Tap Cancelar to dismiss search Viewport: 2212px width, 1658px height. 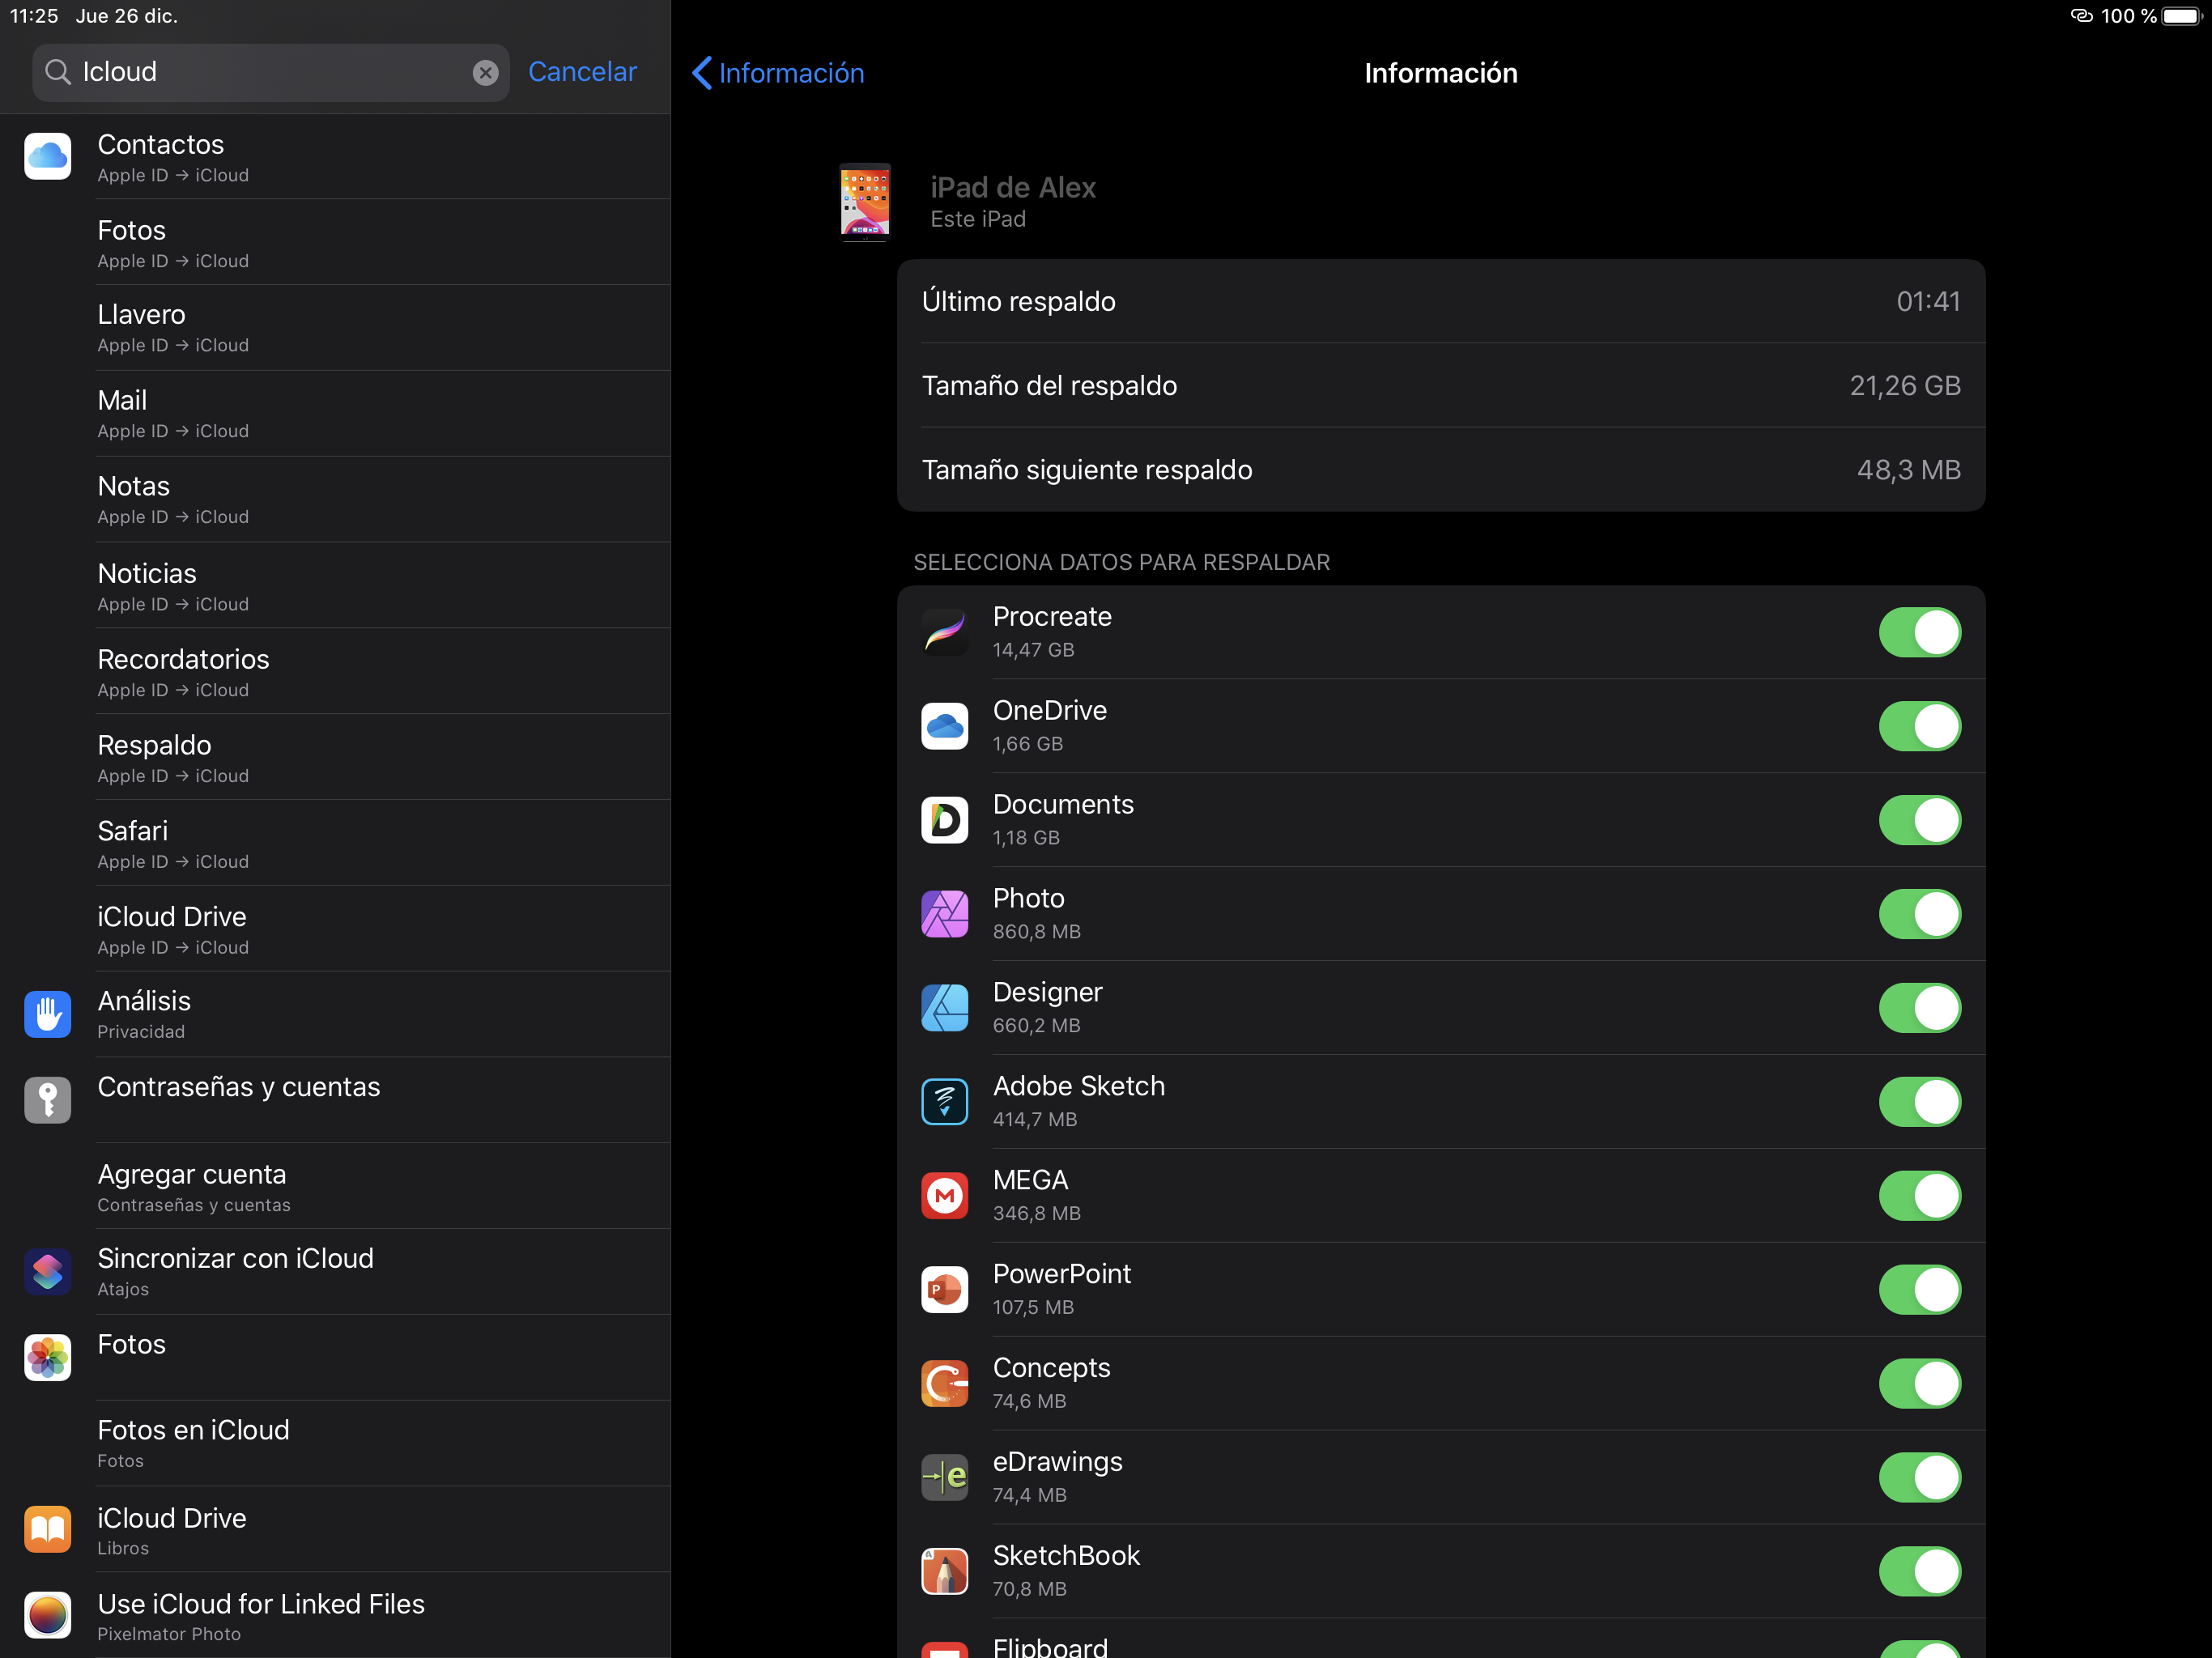tap(582, 72)
